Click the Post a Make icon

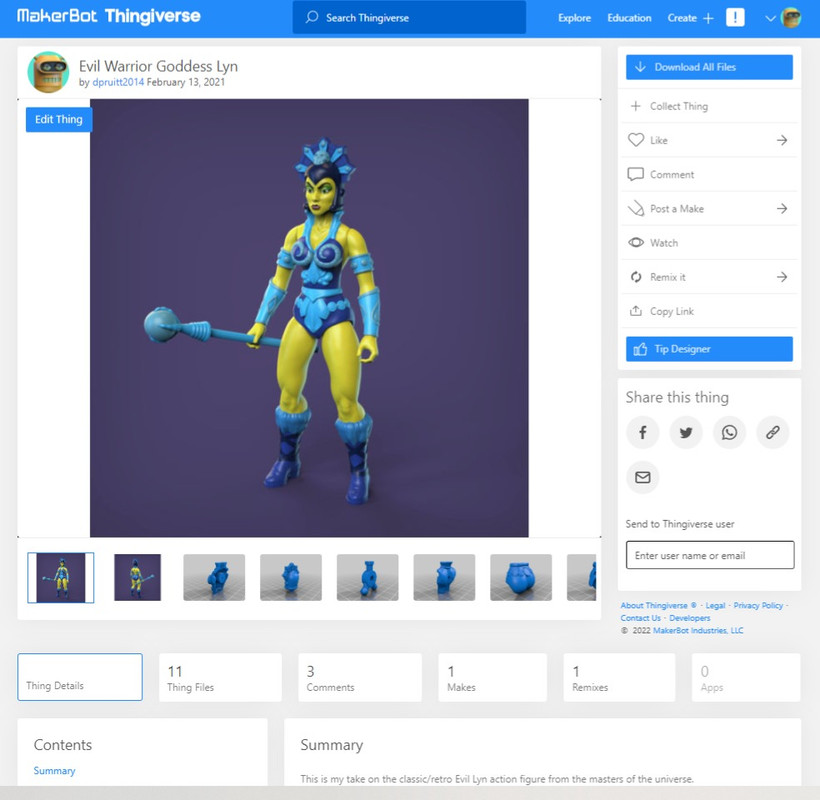[x=635, y=209]
